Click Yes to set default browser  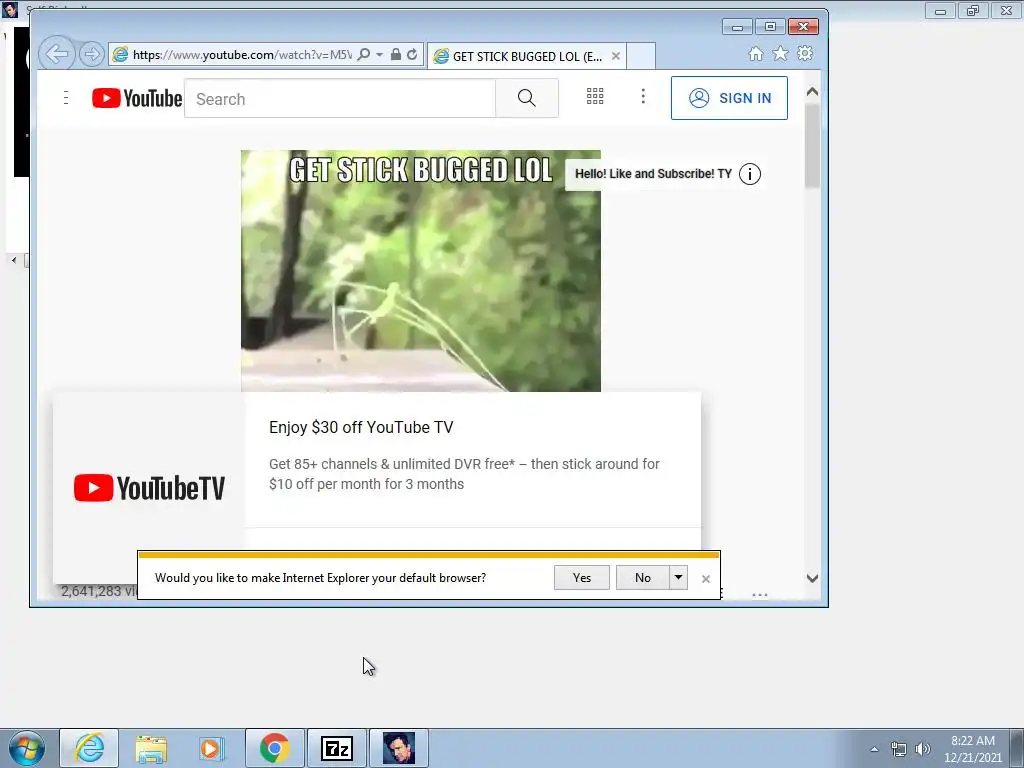[582, 577]
